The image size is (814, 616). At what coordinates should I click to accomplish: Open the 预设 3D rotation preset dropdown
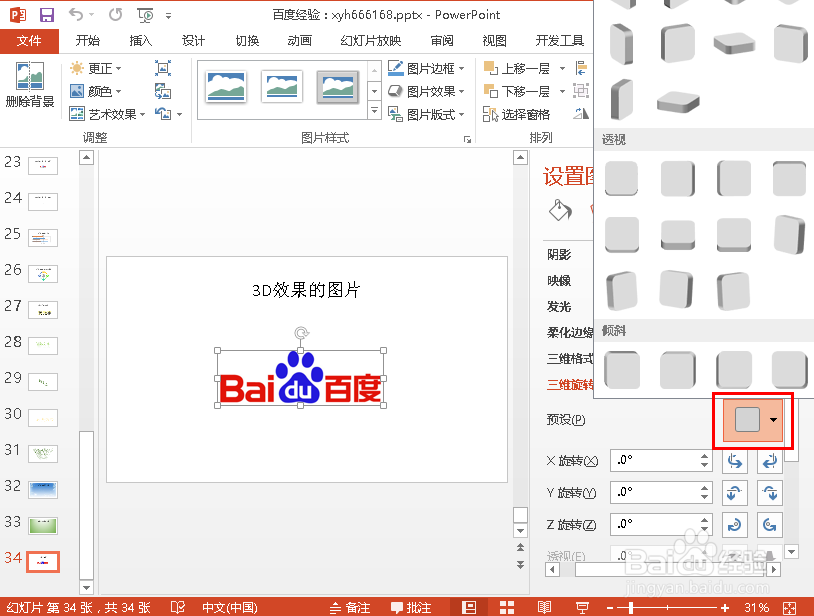click(753, 420)
